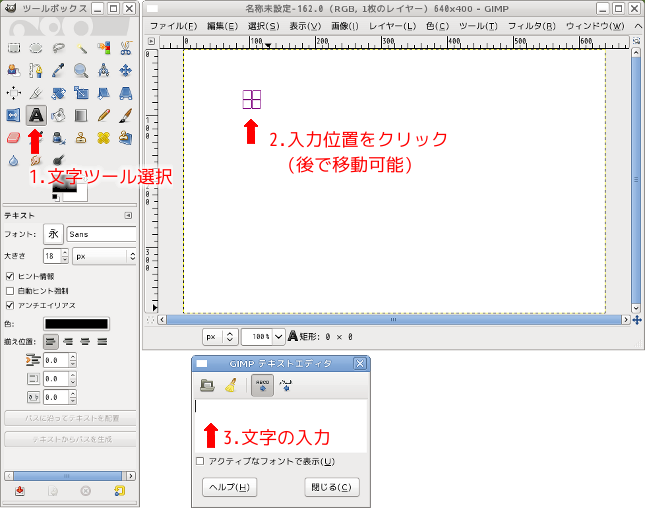The width and height of the screenshot is (645, 508).
Task: Check 'アクティブなフォントで表示' option
Action: click(200, 461)
